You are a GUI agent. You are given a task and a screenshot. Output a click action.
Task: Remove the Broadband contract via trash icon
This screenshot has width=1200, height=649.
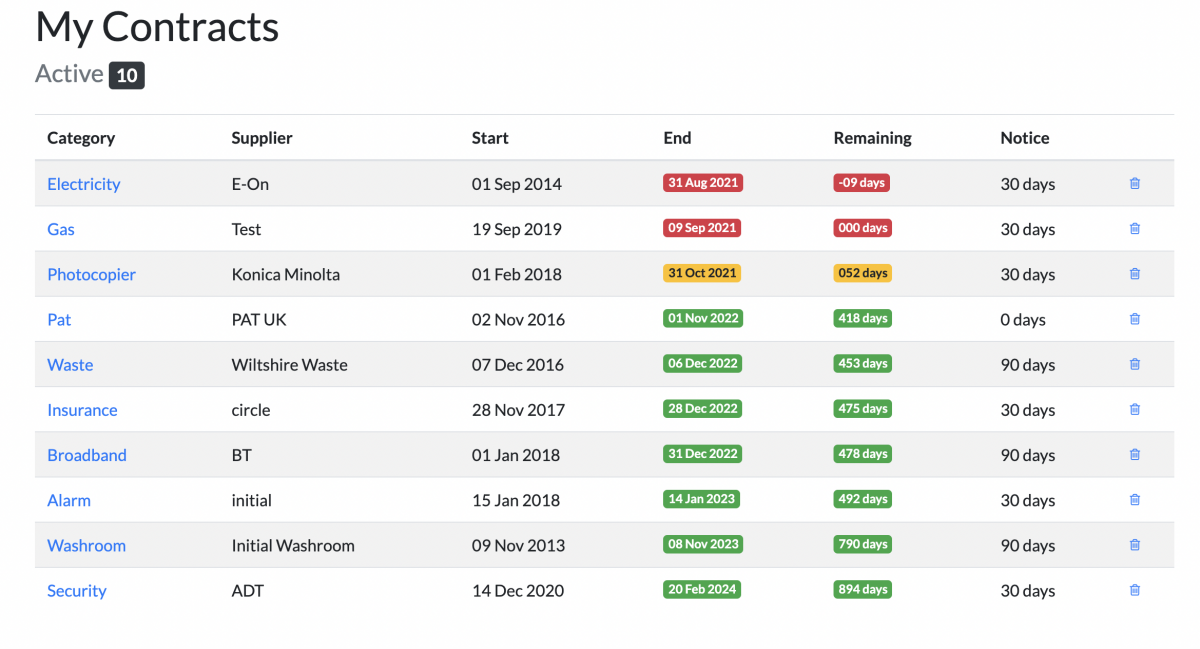point(1135,454)
